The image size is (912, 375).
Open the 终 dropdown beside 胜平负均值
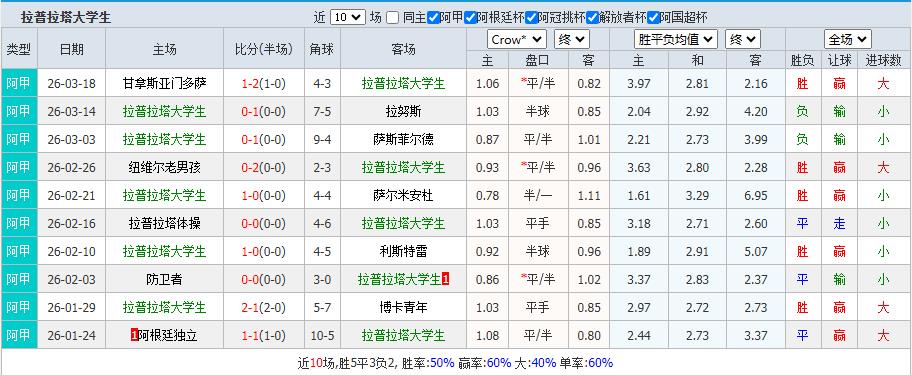tap(743, 40)
